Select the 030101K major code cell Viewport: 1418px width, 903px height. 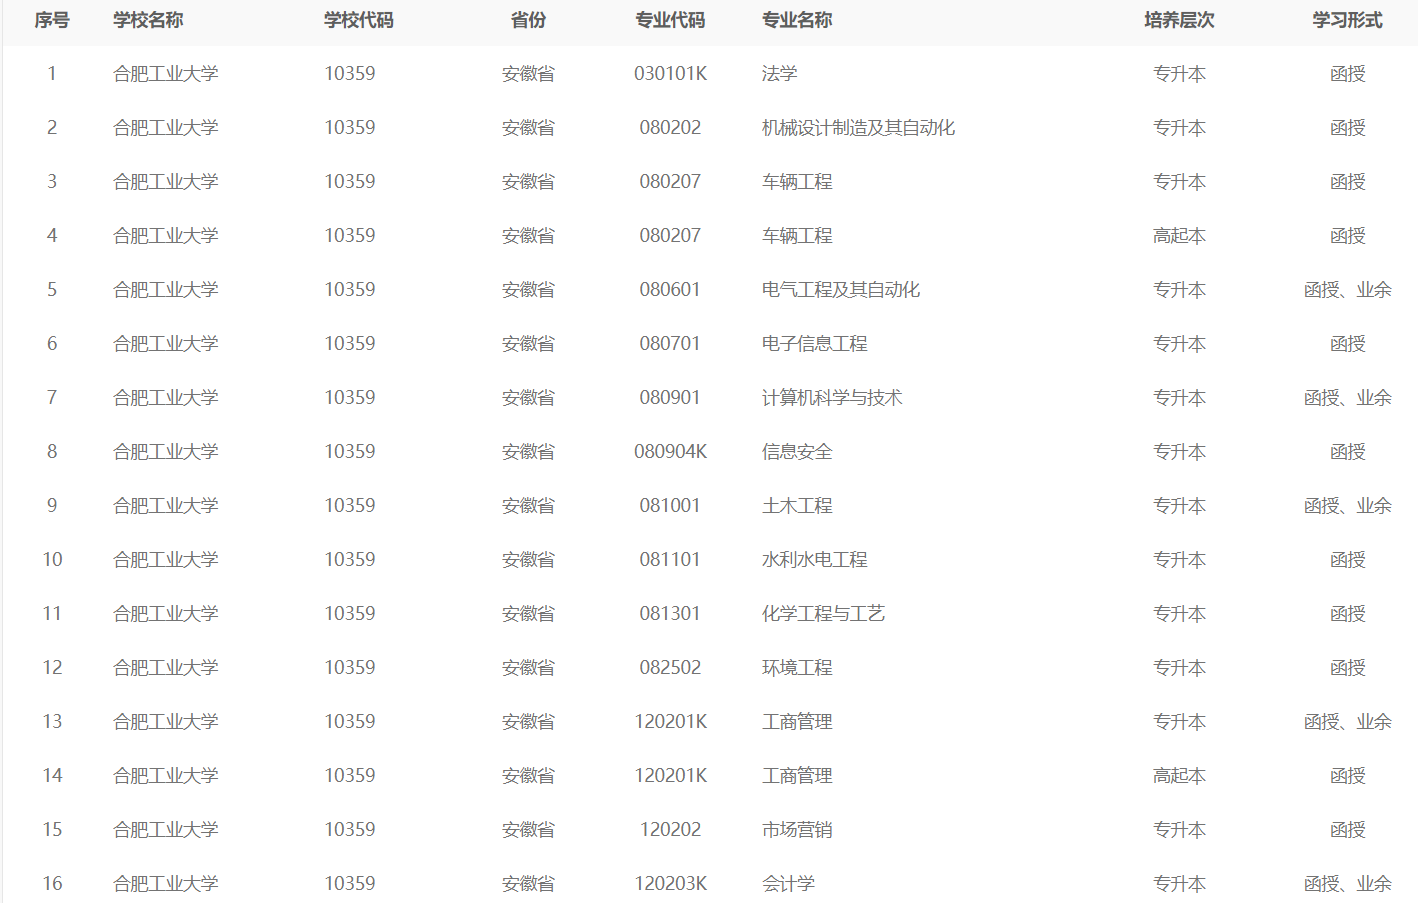tap(670, 74)
